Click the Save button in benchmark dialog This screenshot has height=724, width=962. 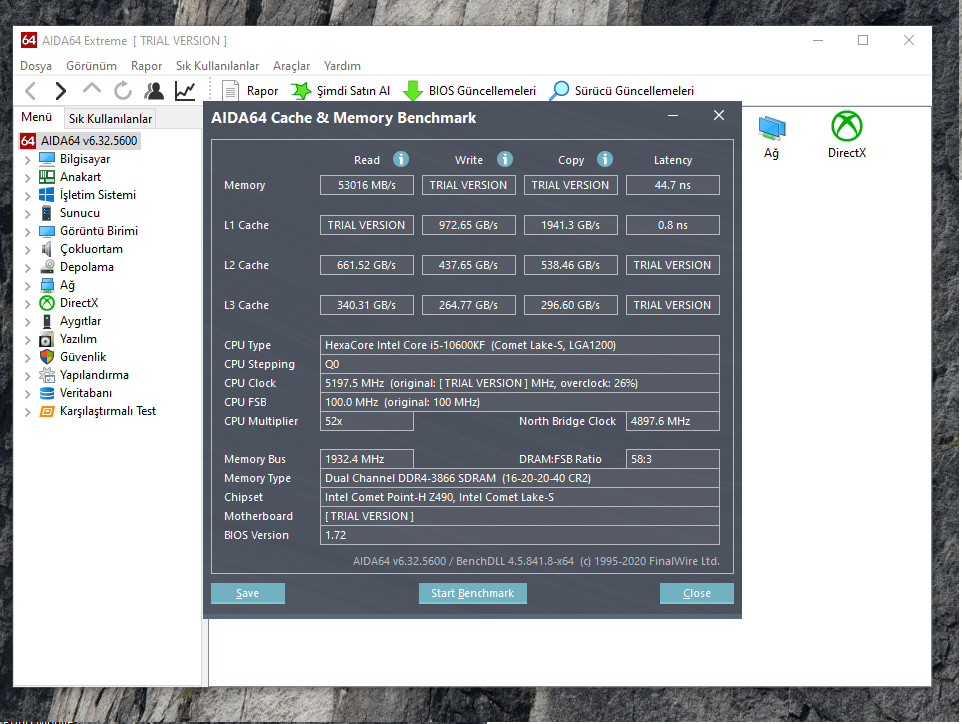click(x=247, y=593)
